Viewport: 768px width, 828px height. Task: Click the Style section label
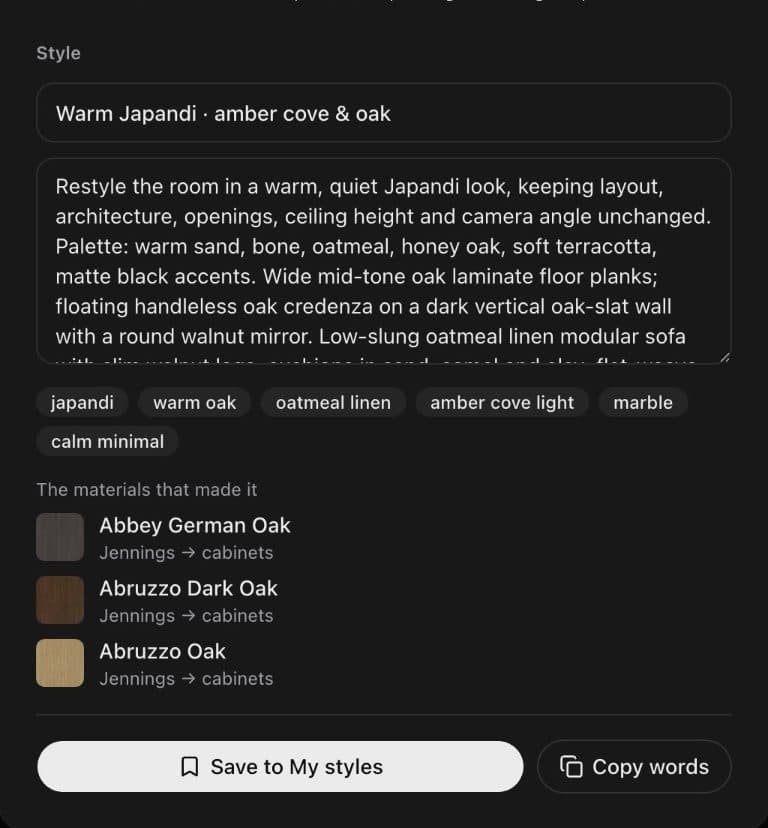click(59, 53)
